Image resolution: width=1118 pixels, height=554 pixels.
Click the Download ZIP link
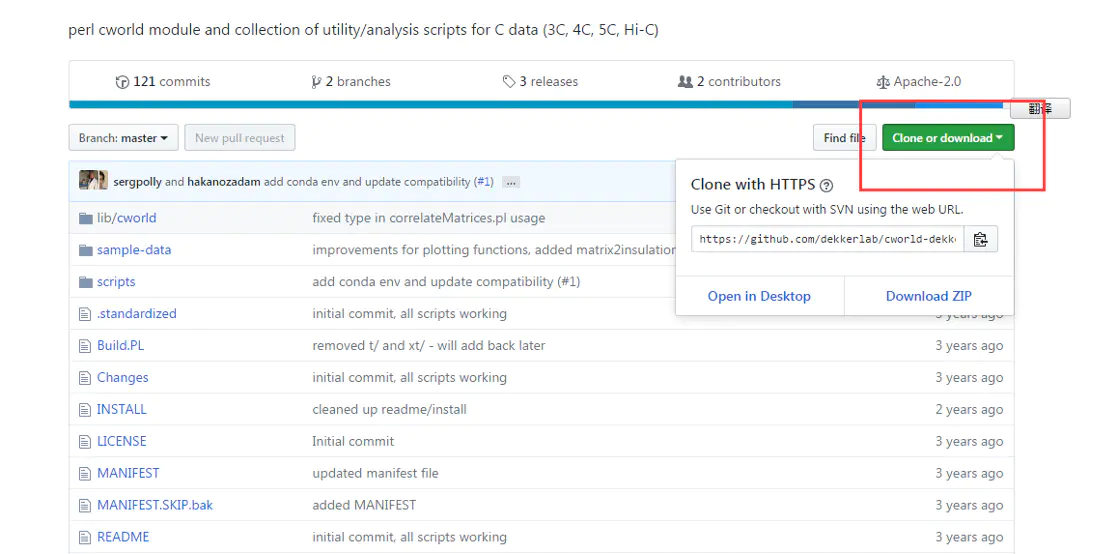[x=928, y=296]
